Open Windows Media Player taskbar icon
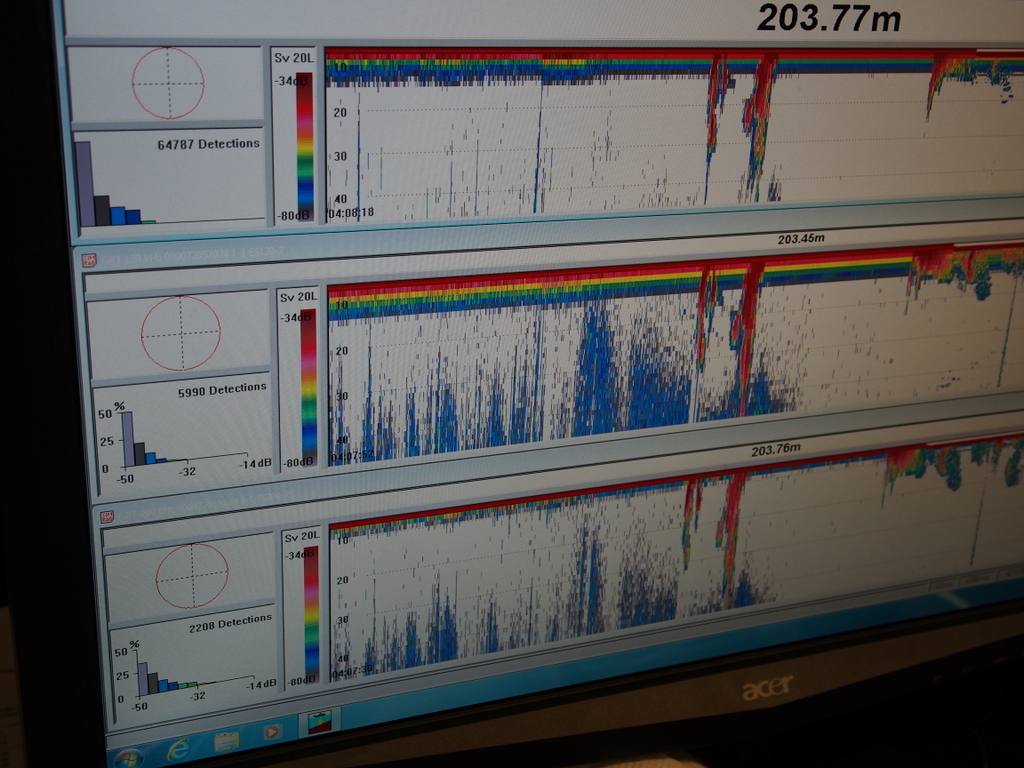 point(271,732)
